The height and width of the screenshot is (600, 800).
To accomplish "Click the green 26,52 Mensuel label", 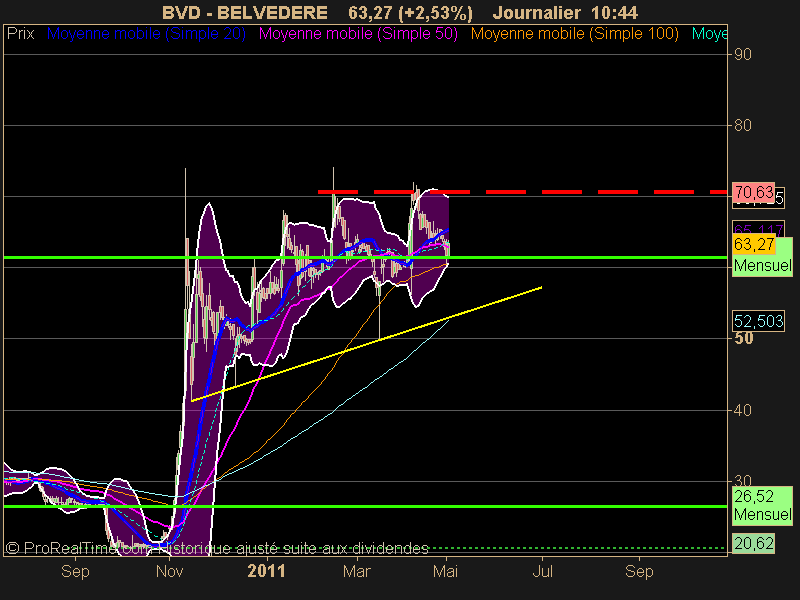I will point(763,505).
